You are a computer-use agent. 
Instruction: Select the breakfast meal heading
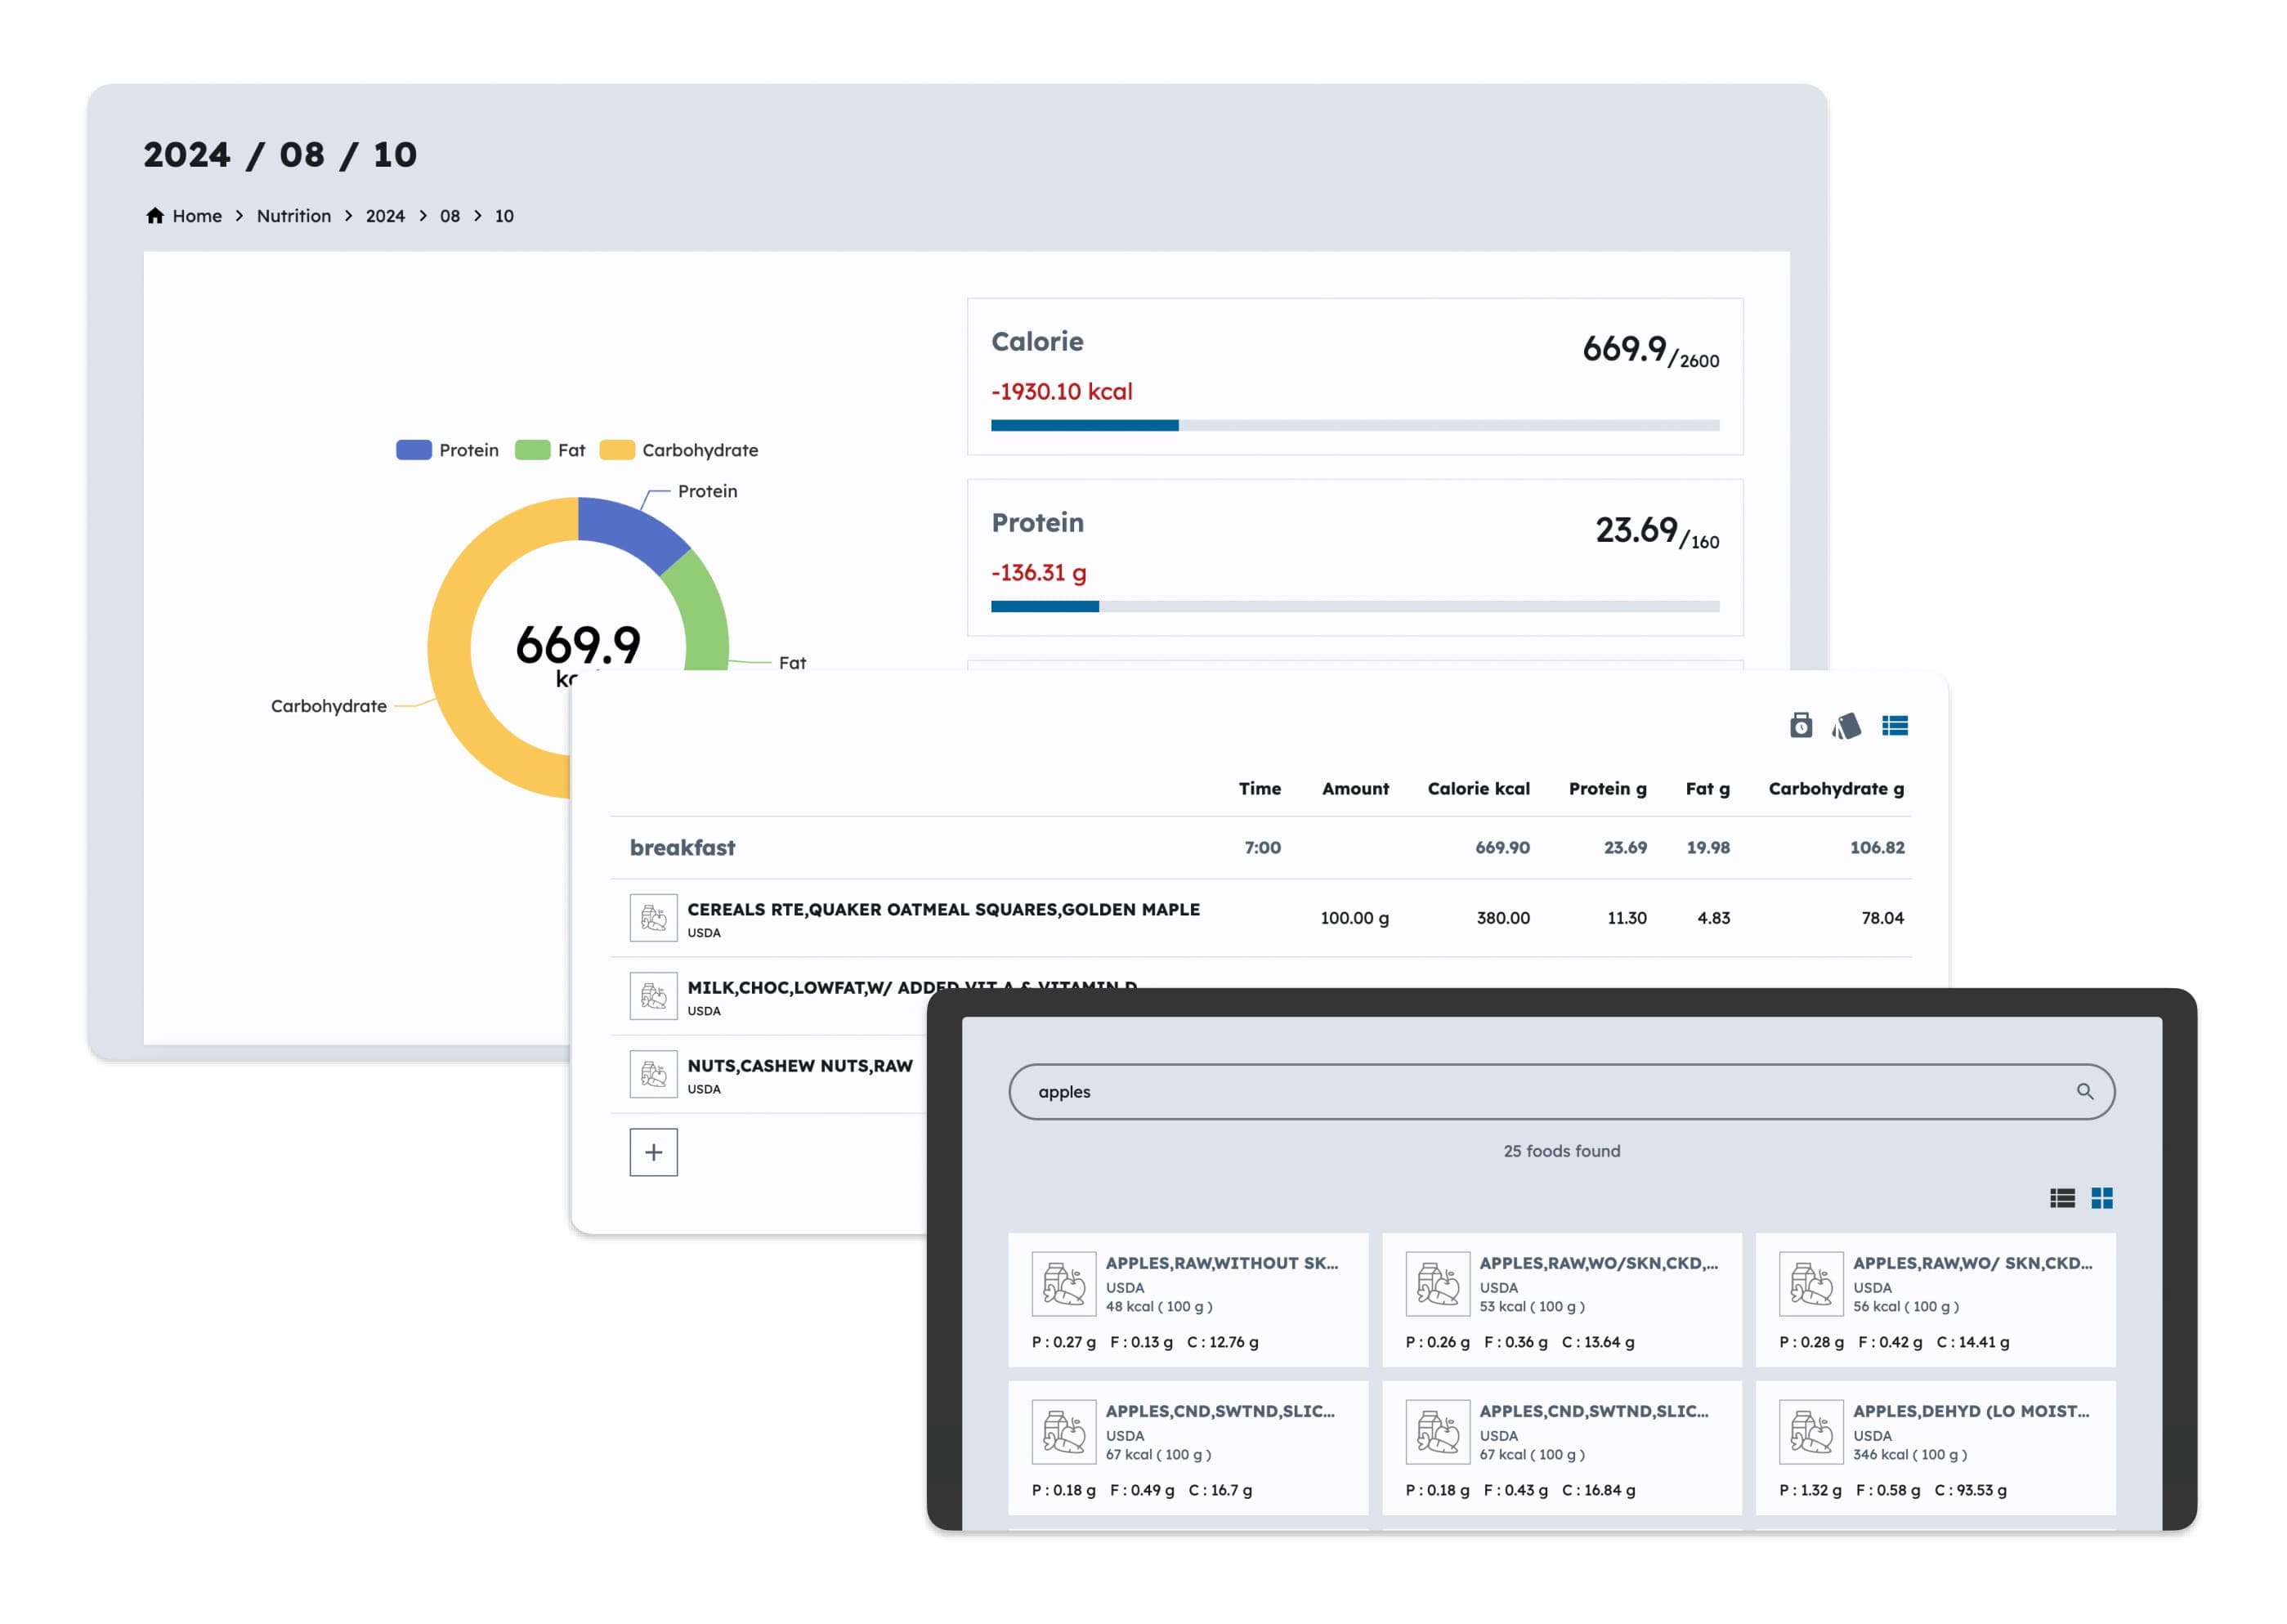(682, 847)
